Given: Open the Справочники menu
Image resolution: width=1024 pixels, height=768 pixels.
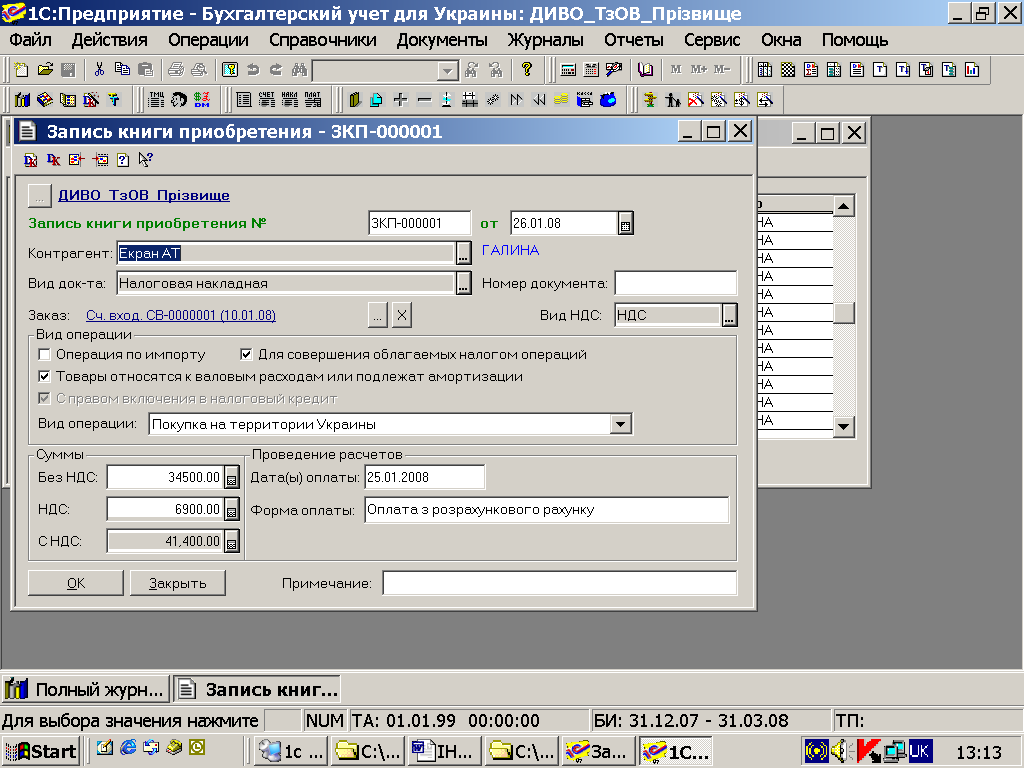Looking at the screenshot, I should (x=323, y=40).
